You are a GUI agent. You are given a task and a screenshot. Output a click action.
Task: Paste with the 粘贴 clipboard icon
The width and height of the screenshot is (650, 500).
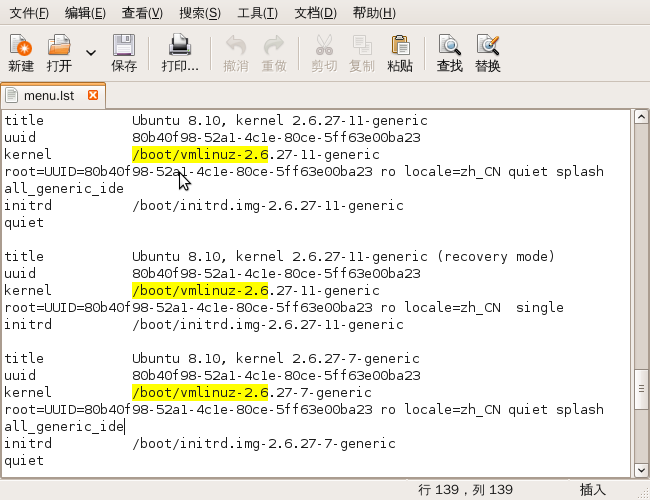click(x=400, y=46)
